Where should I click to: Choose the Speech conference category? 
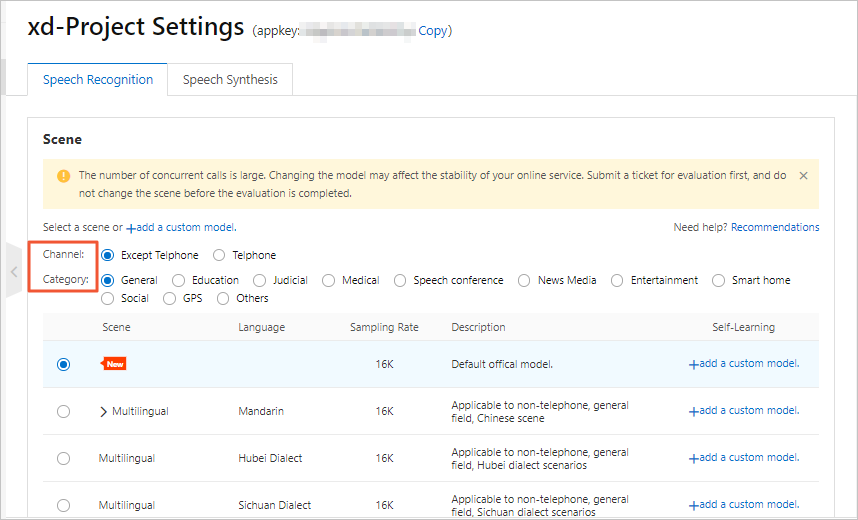tap(400, 280)
